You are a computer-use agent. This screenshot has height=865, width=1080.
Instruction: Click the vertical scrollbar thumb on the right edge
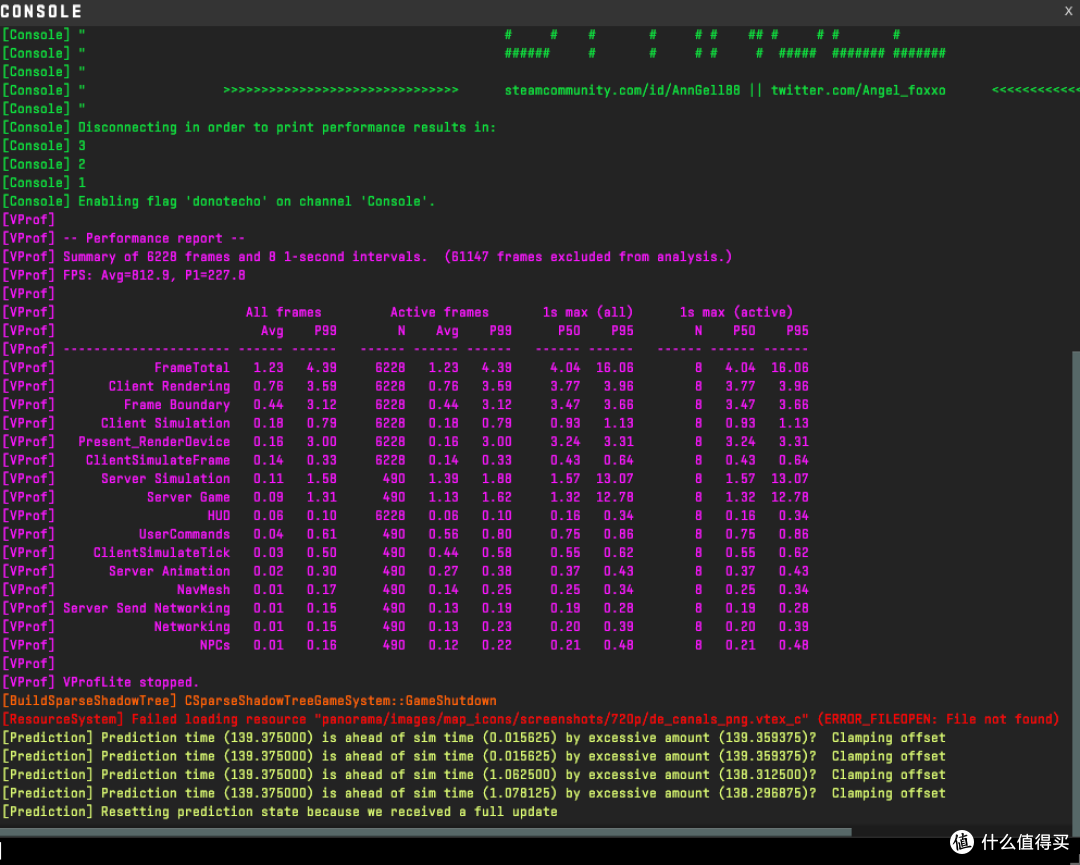click(1075, 587)
